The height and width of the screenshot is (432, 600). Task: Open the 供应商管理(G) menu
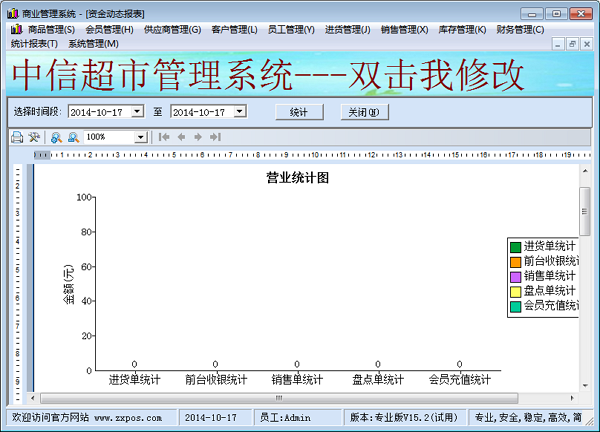172,29
